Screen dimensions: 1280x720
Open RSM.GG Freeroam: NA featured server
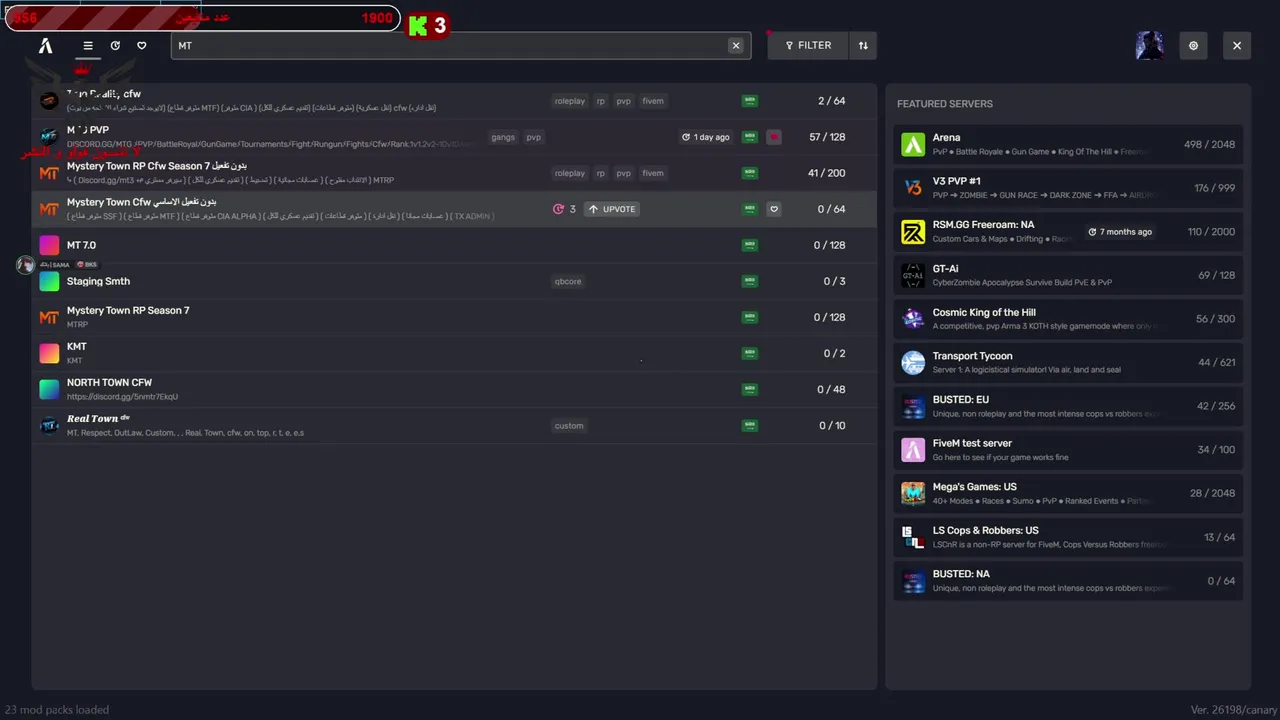pyautogui.click(x=1068, y=231)
